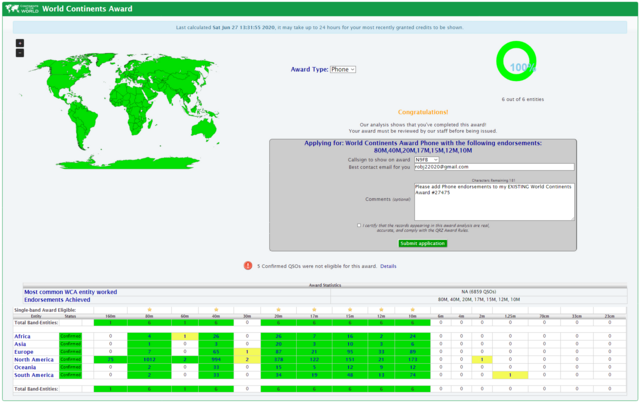640x402 pixels.
Task: Click the North America 20m cell showing 378
Action: pyautogui.click(x=278, y=360)
